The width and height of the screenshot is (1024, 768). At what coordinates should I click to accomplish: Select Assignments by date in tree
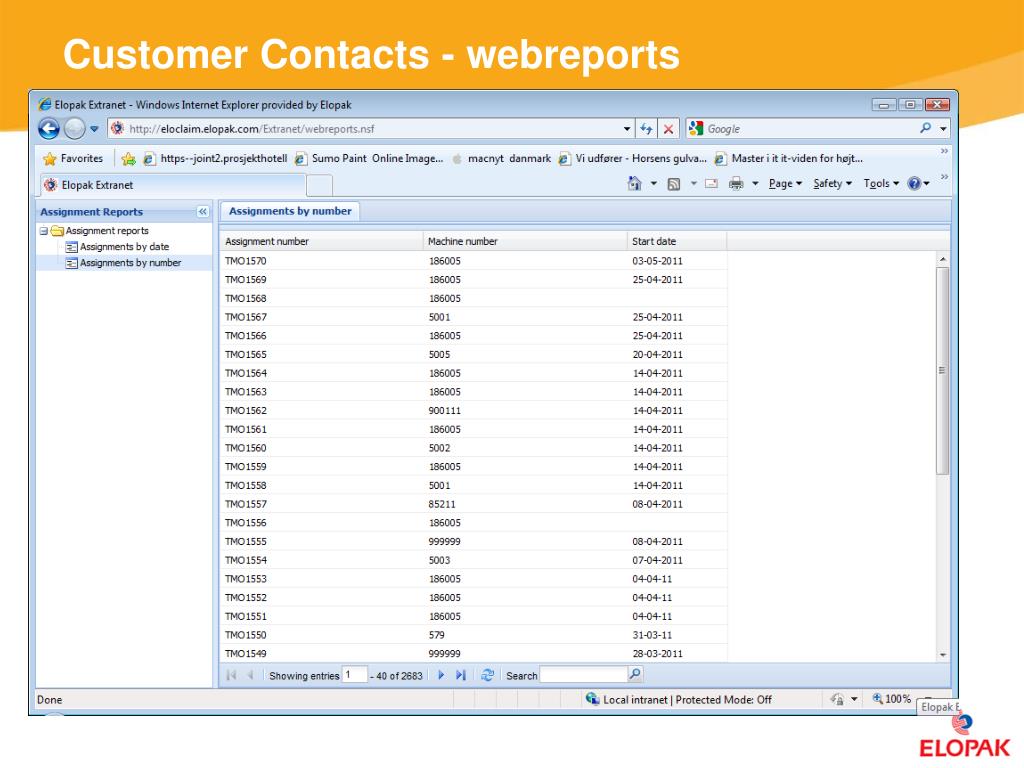124,247
